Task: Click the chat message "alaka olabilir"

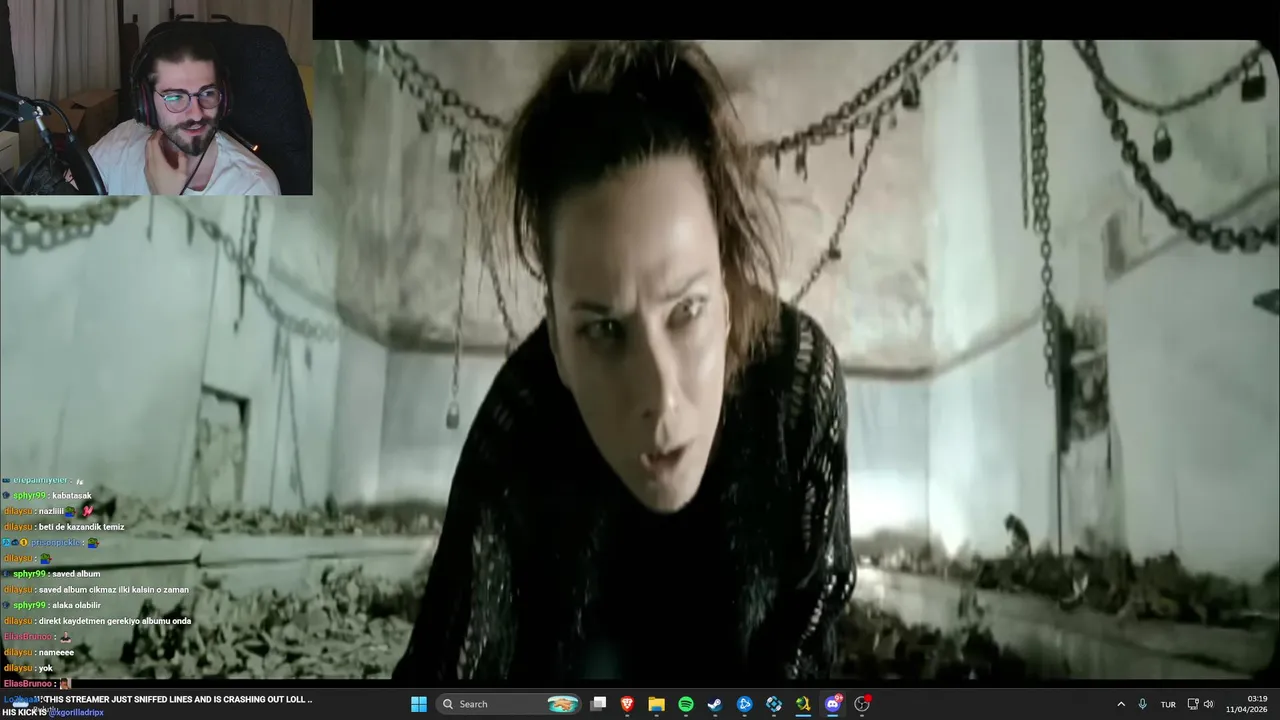Action: tap(77, 605)
